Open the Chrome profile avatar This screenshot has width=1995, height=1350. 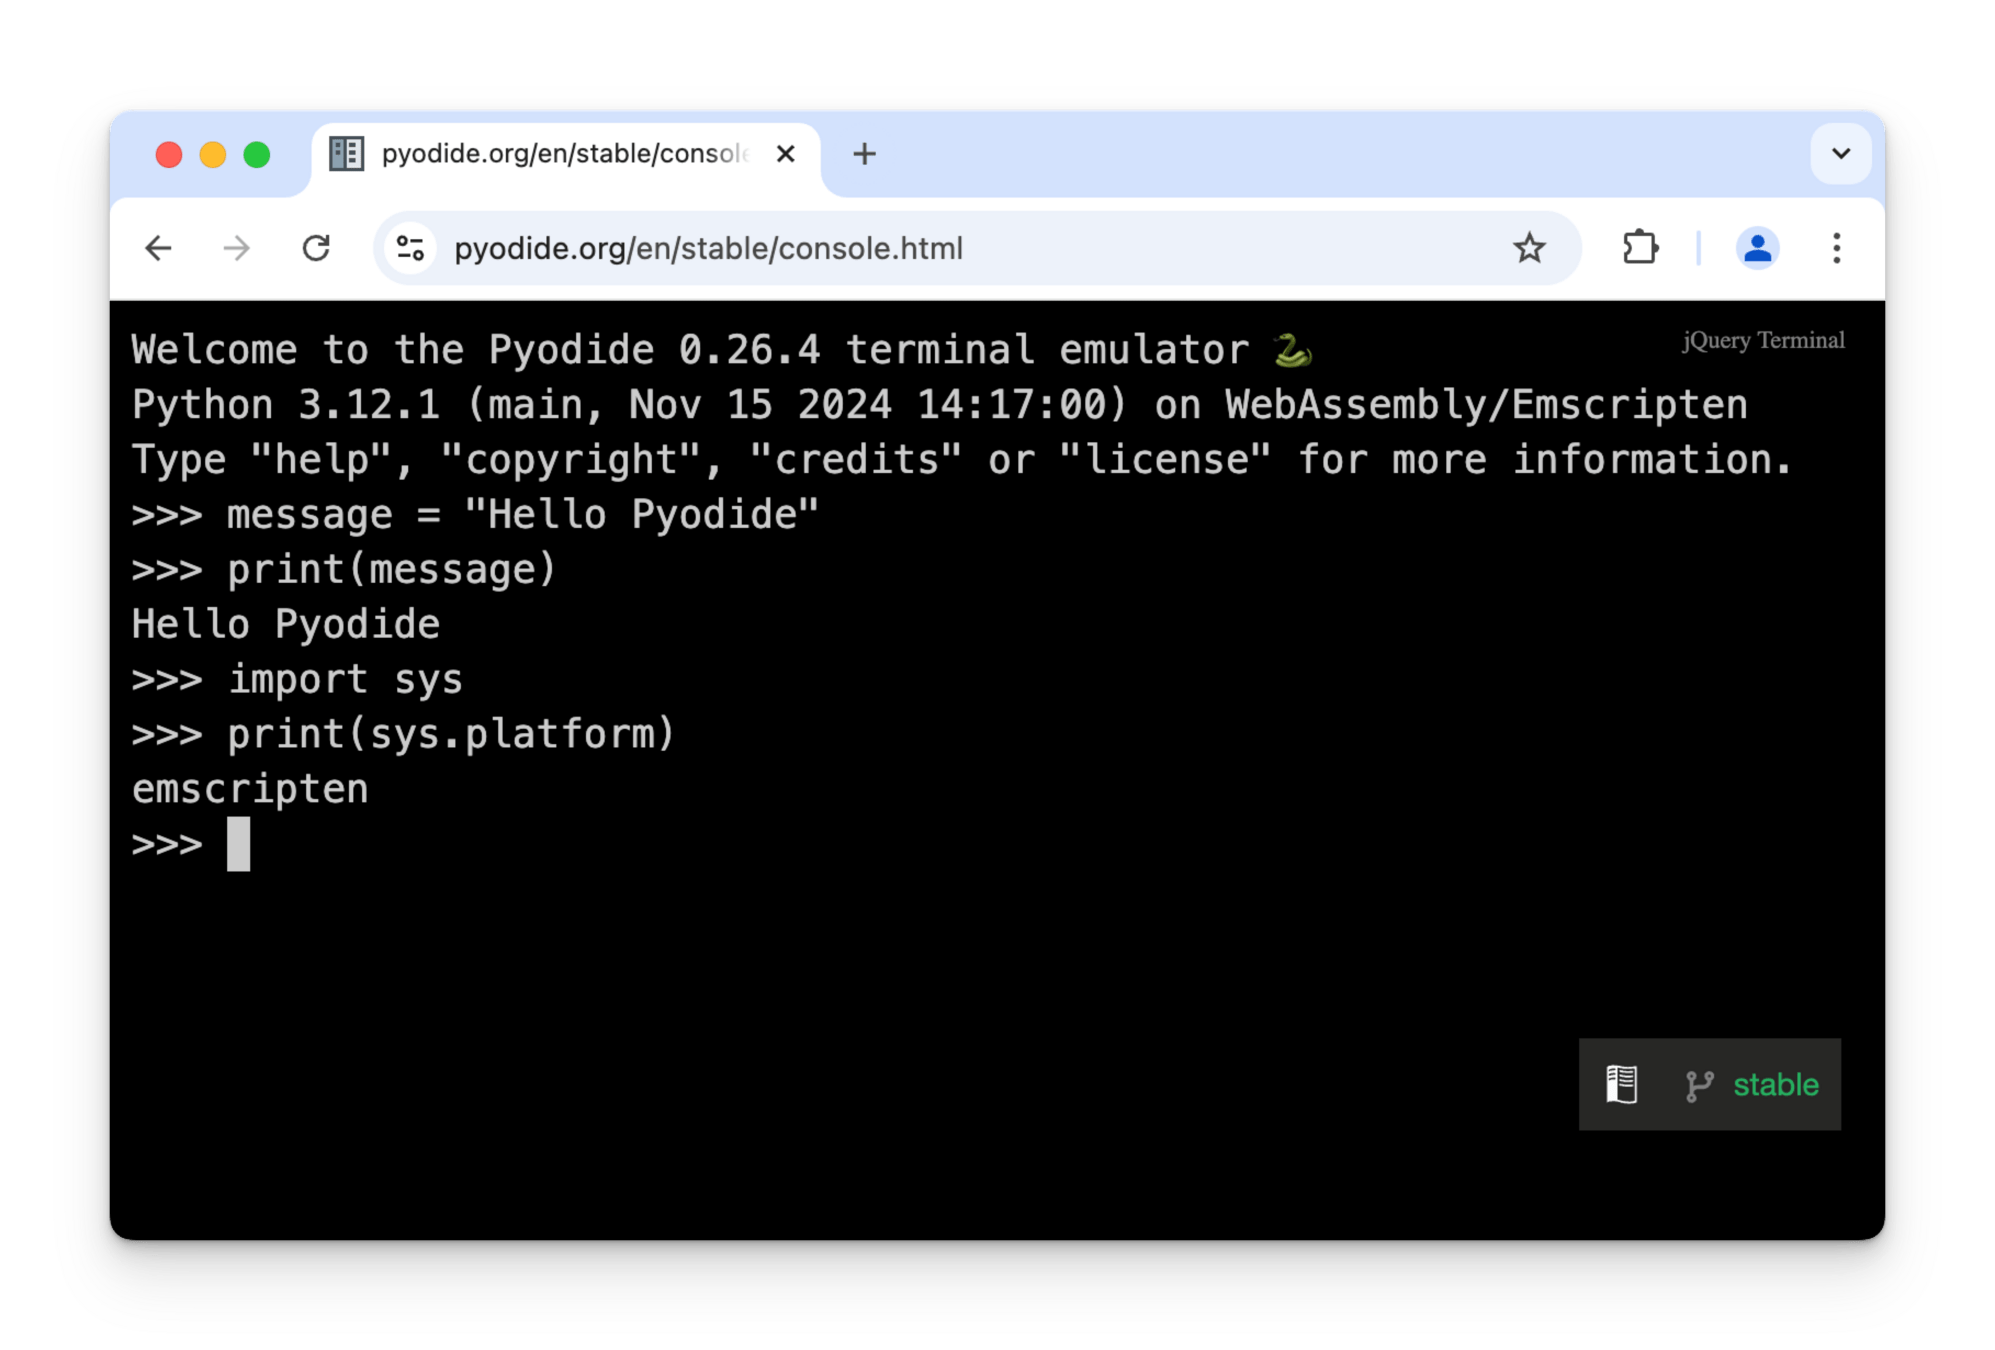1757,248
